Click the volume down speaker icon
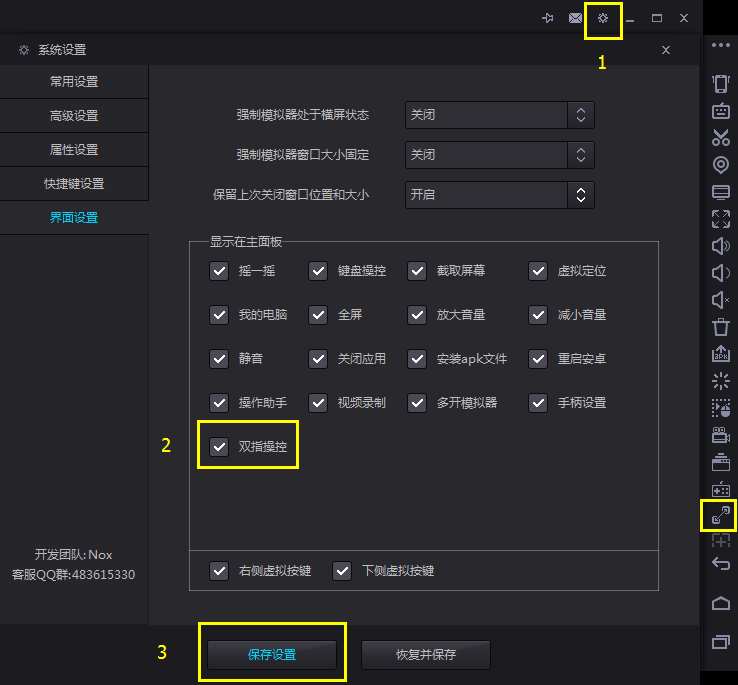The image size is (738, 685). coord(721,273)
